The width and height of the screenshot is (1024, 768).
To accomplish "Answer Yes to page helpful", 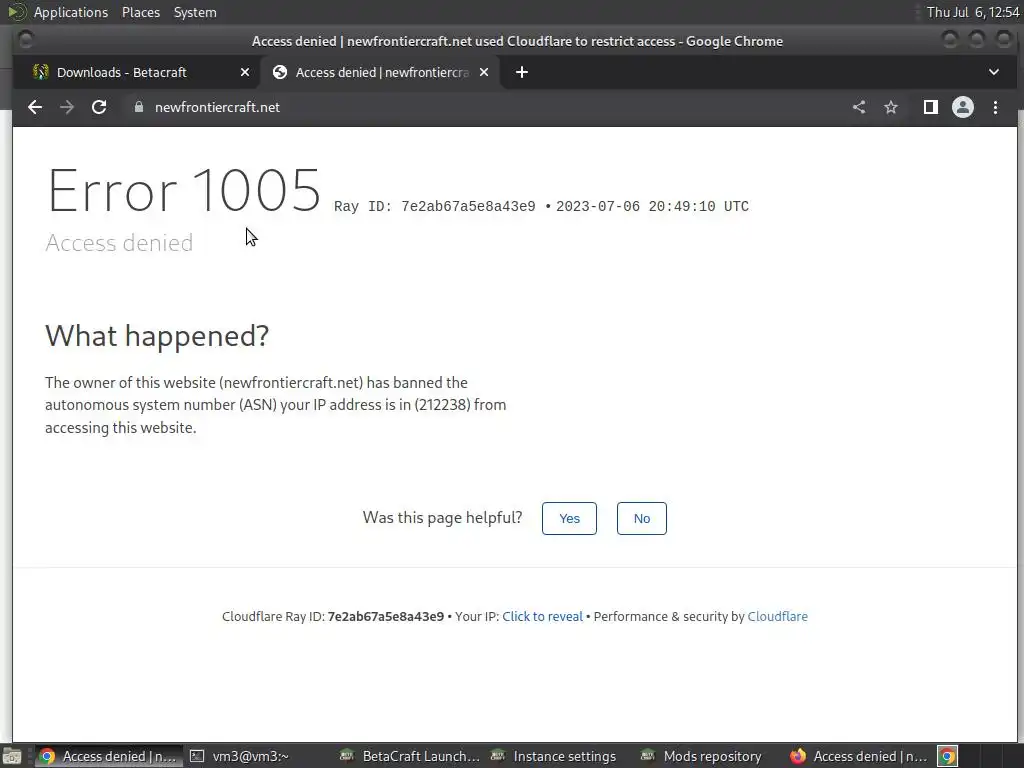I will (569, 519).
